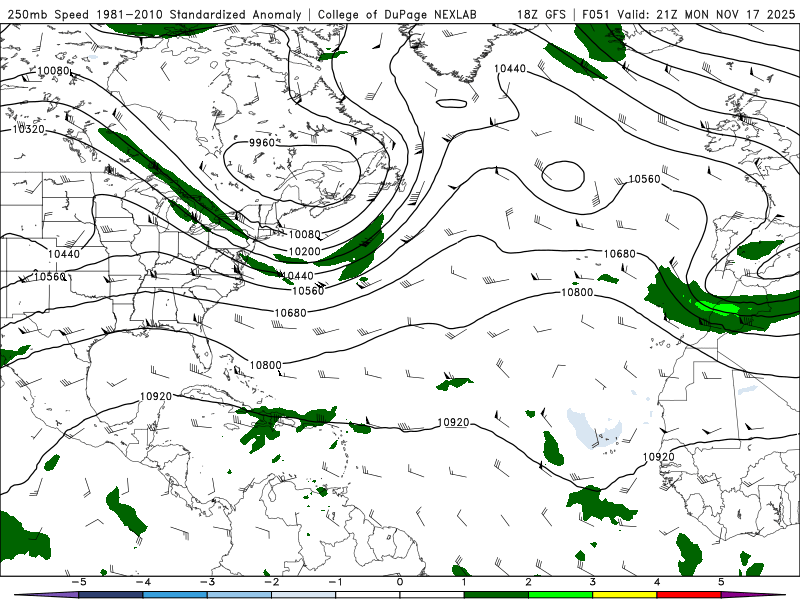The height and width of the screenshot is (600, 800).
Task: Click the title text '250mb Speed 1981-2010 Standardized Anomaly'
Action: (155, 14)
